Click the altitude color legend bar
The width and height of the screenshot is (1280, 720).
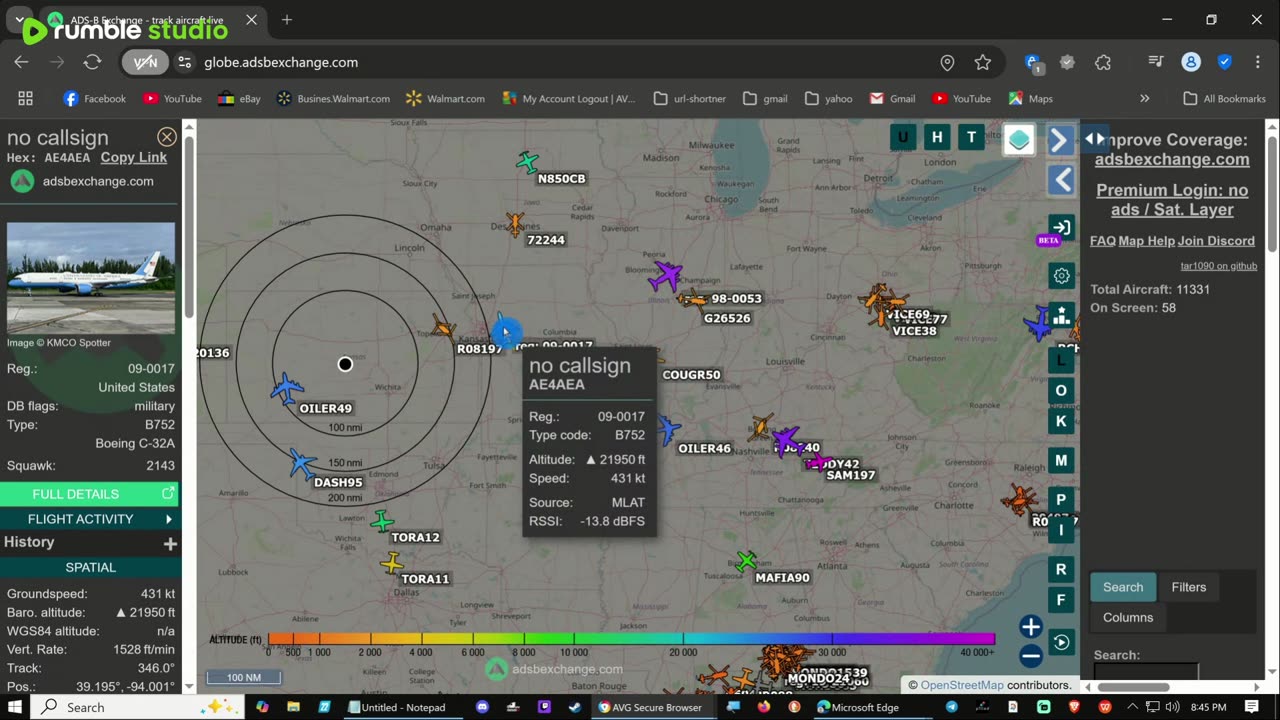(x=631, y=639)
